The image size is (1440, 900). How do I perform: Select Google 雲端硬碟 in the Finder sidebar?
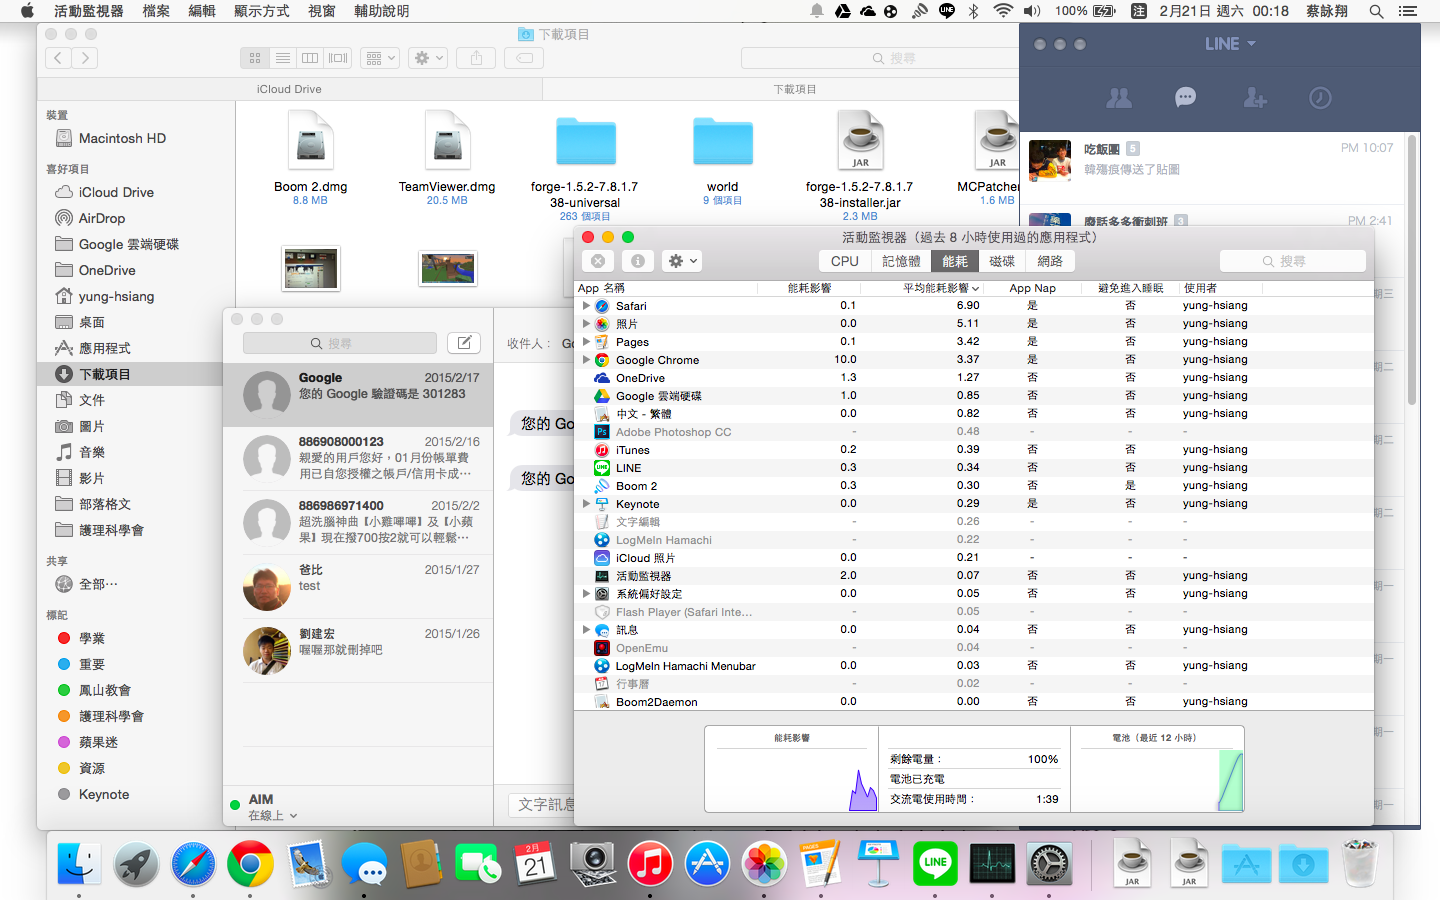click(128, 244)
